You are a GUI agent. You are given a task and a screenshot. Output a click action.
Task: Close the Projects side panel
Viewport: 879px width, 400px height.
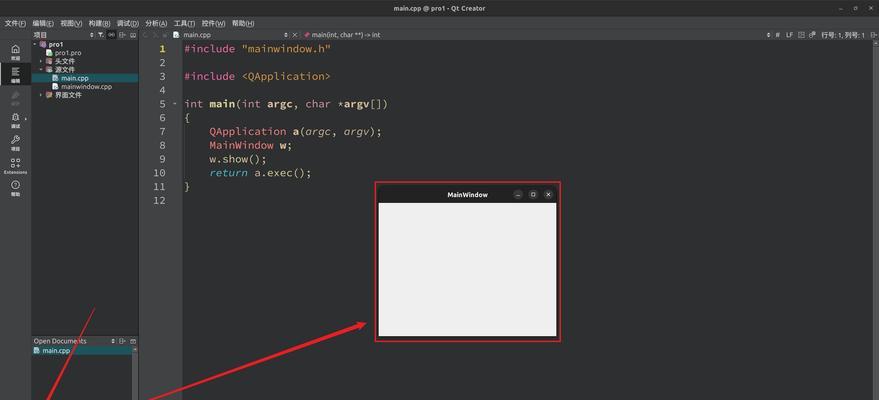point(133,35)
